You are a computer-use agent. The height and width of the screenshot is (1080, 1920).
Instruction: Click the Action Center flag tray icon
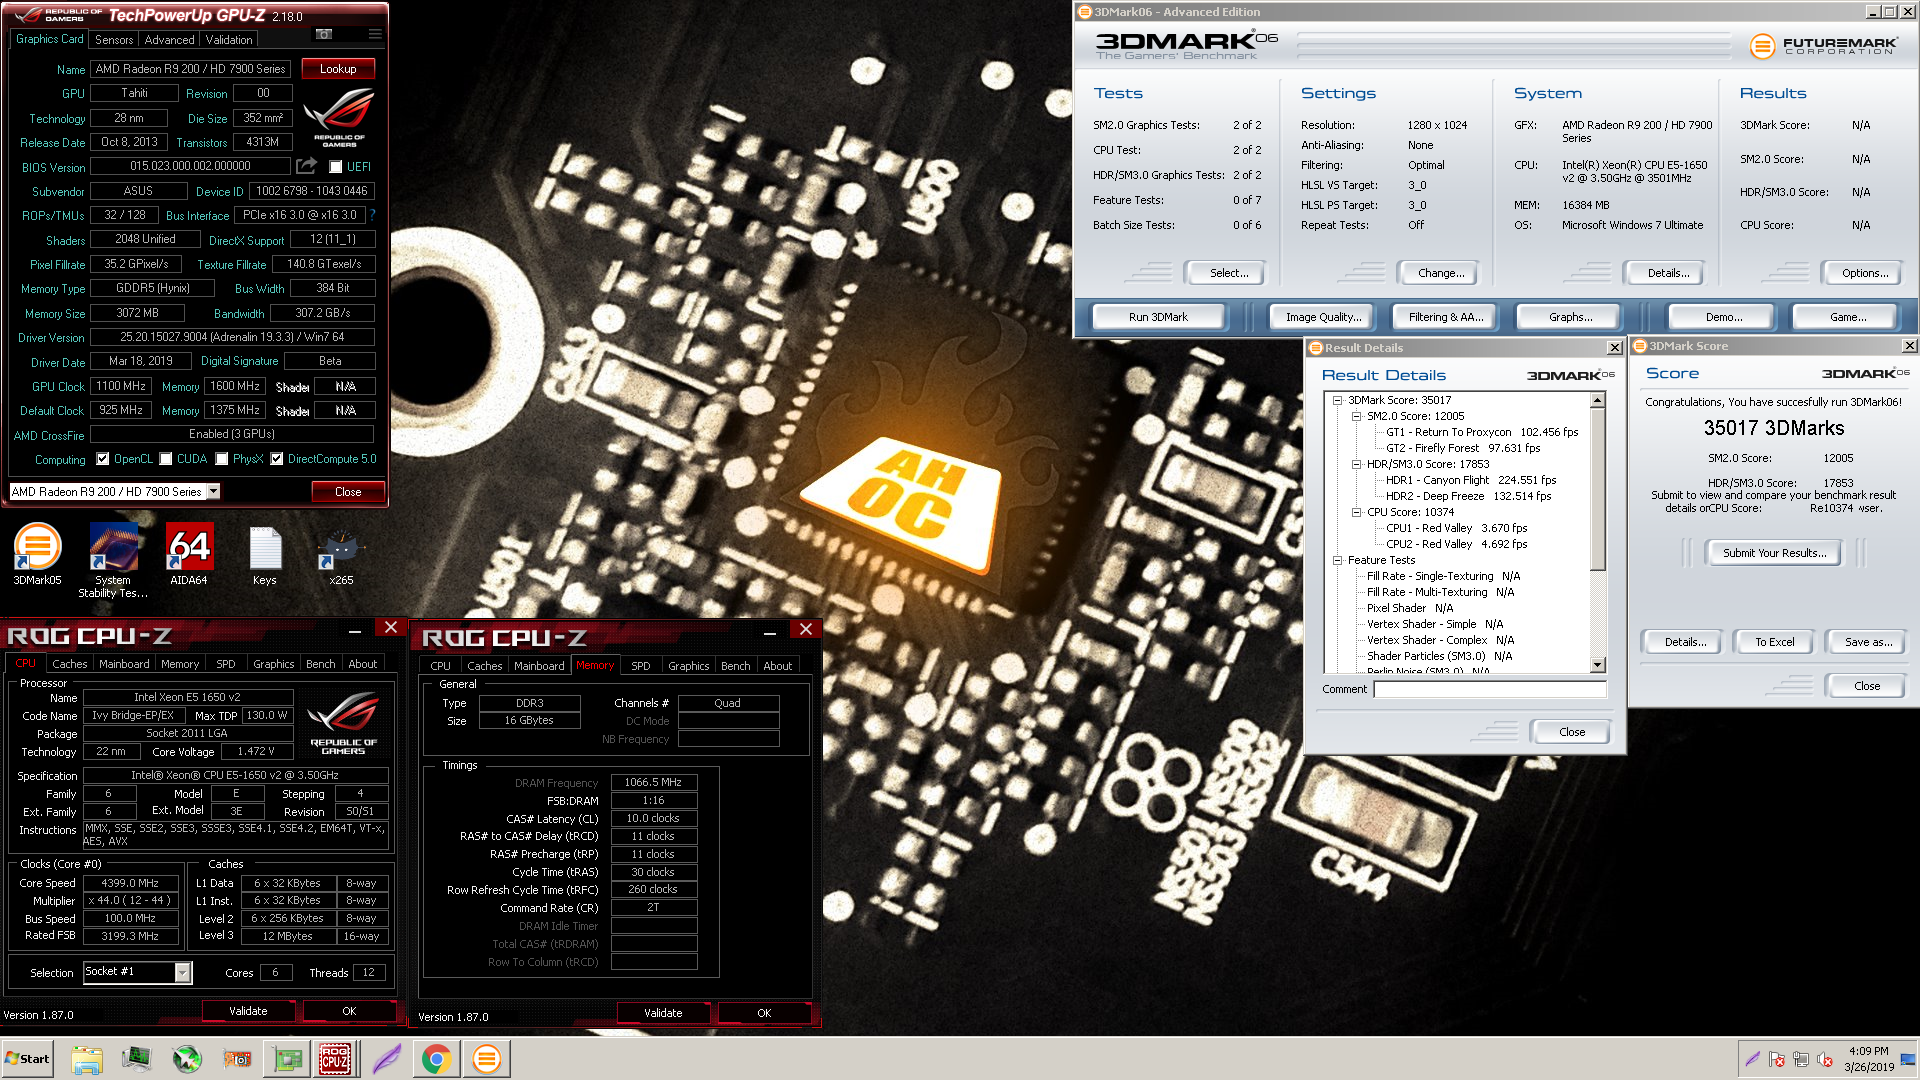[x=1777, y=1059]
